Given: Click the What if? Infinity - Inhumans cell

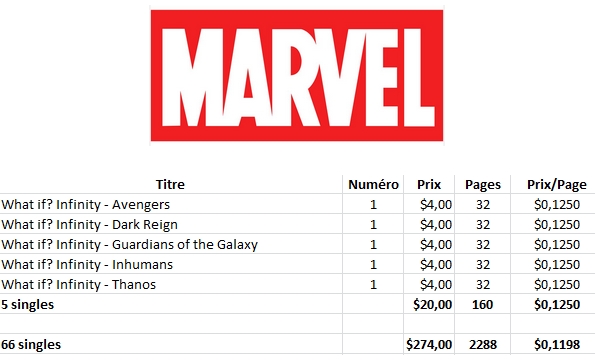Looking at the screenshot, I should (171, 264).
